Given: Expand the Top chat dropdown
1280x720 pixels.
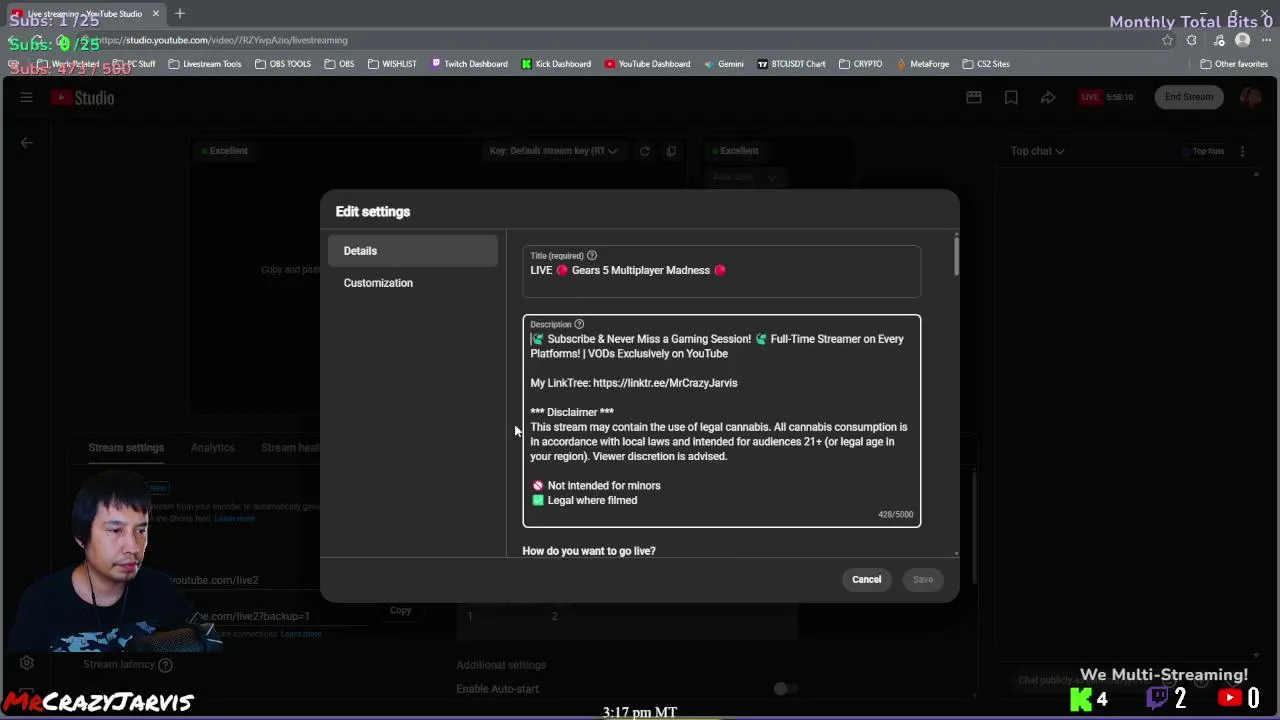Looking at the screenshot, I should (x=1037, y=151).
